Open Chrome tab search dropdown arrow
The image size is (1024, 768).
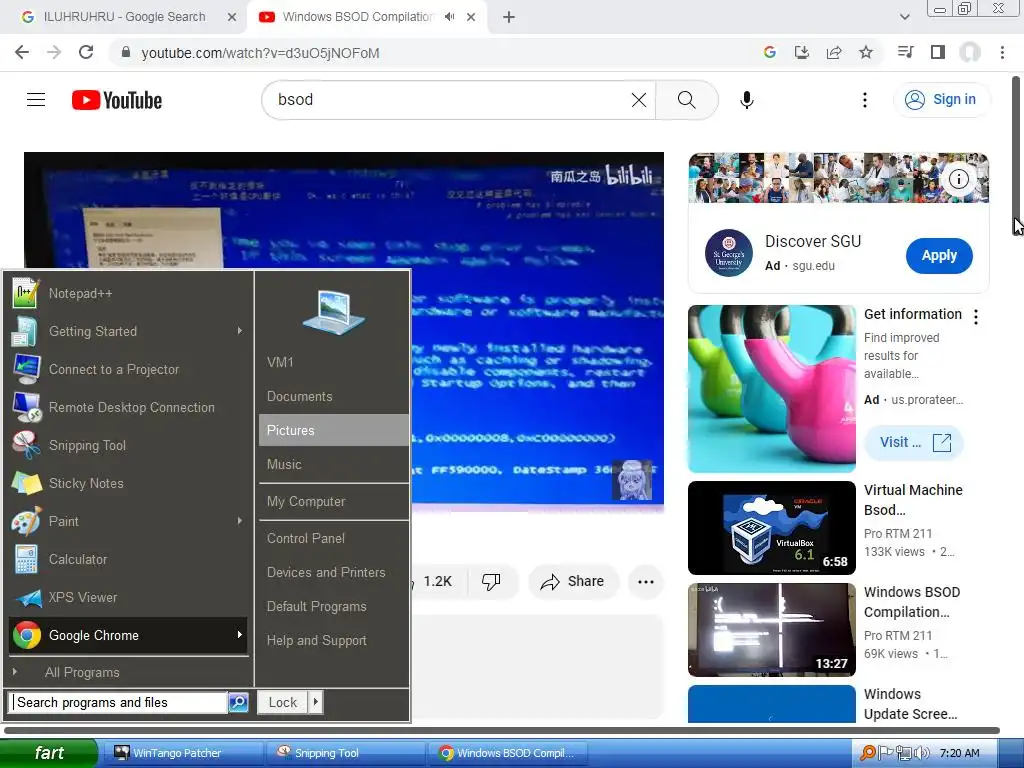tap(904, 17)
